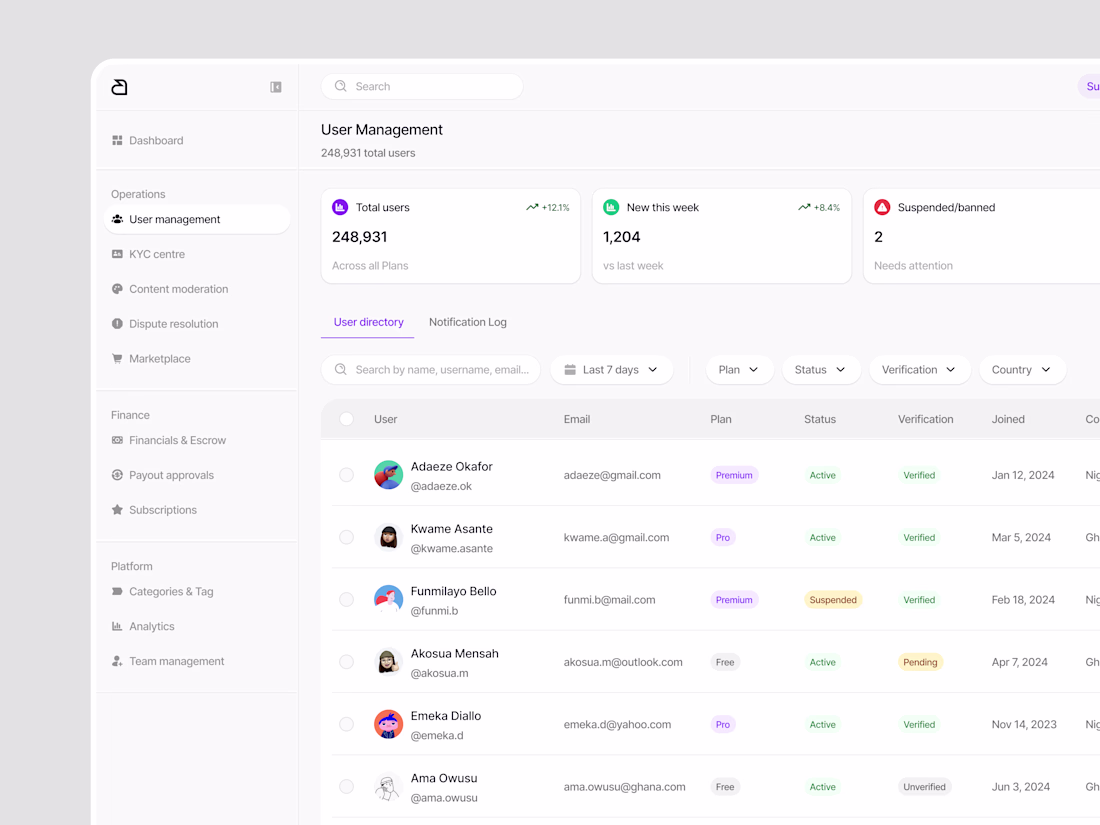
Task: Switch to the User directory tab
Action: coord(368,322)
